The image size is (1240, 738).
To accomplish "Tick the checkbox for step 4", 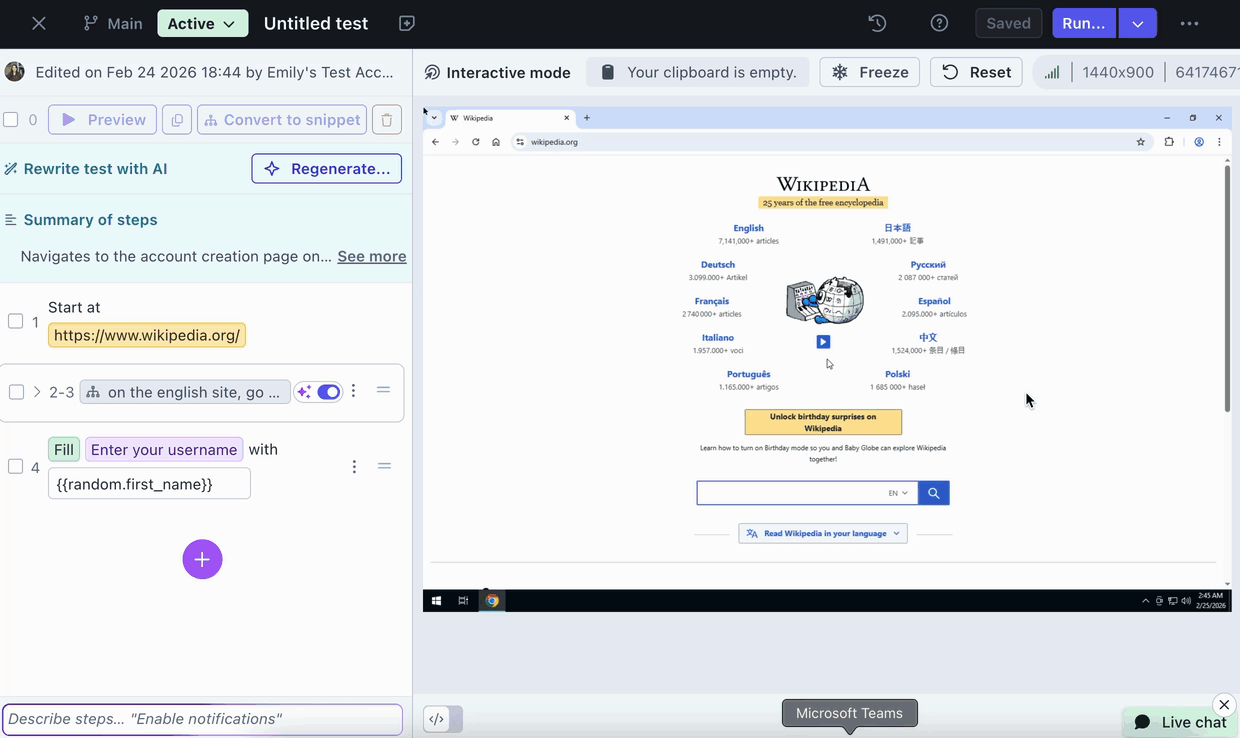I will click(16, 466).
